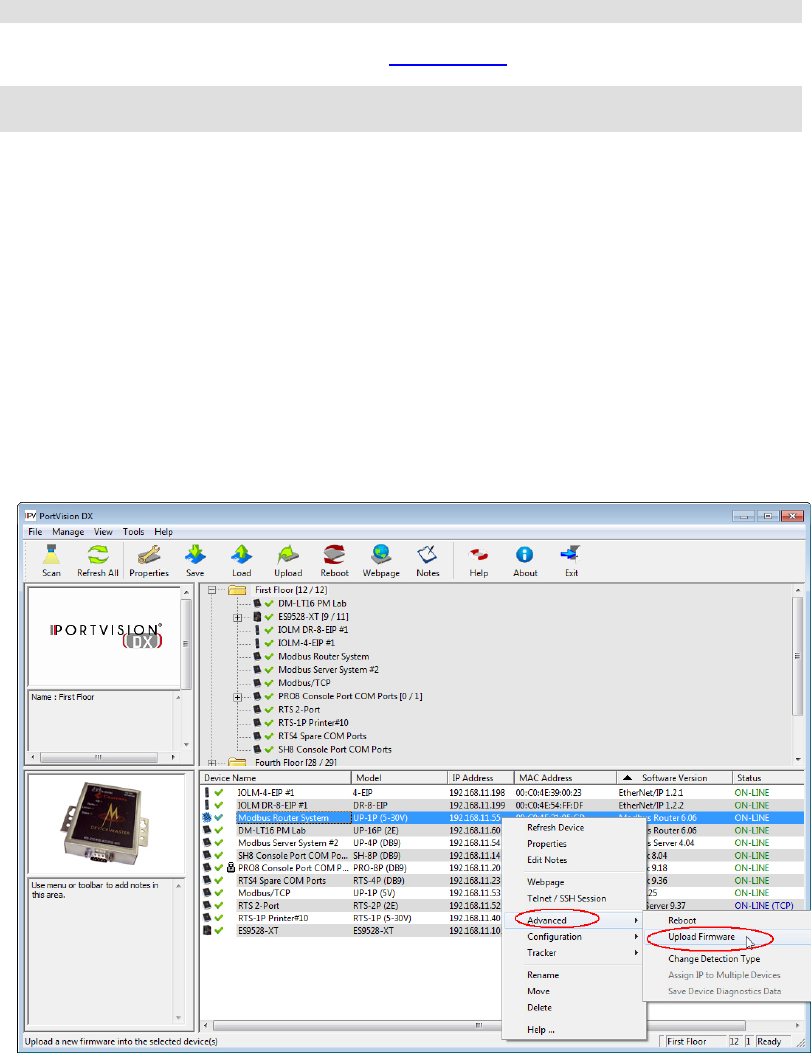811x1053 pixels.
Task: Click the Refresh All toolbar icon
Action: 97,555
